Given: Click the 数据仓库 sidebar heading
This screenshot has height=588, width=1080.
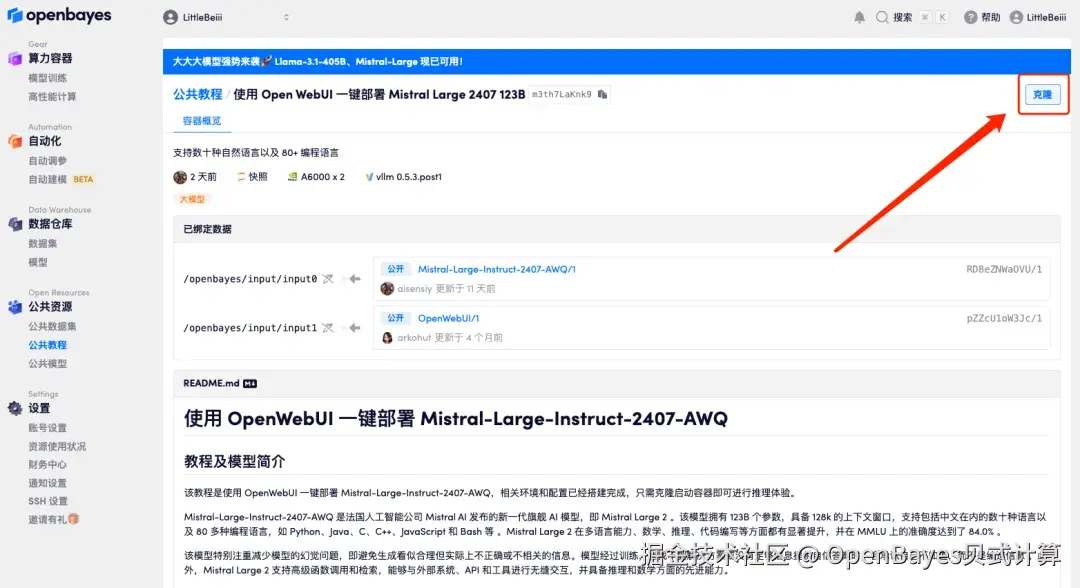Looking at the screenshot, I should coord(50,224).
